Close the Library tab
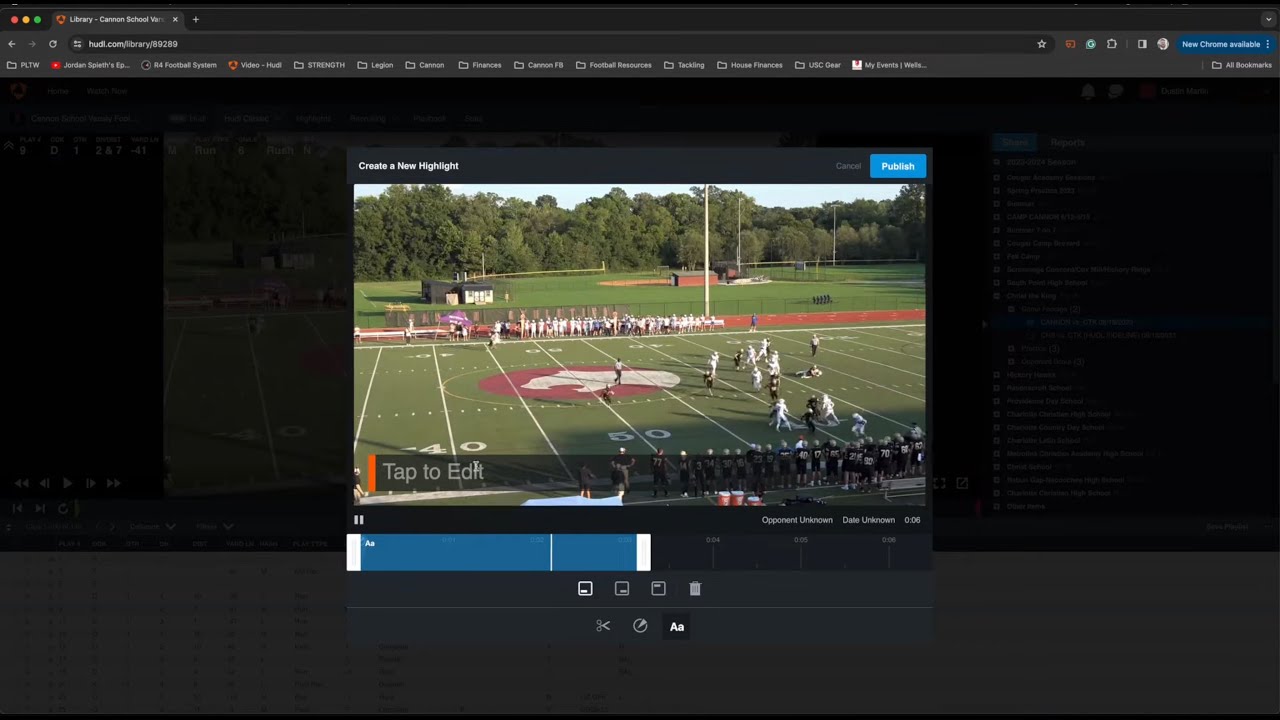The image size is (1280, 720). 176,19
